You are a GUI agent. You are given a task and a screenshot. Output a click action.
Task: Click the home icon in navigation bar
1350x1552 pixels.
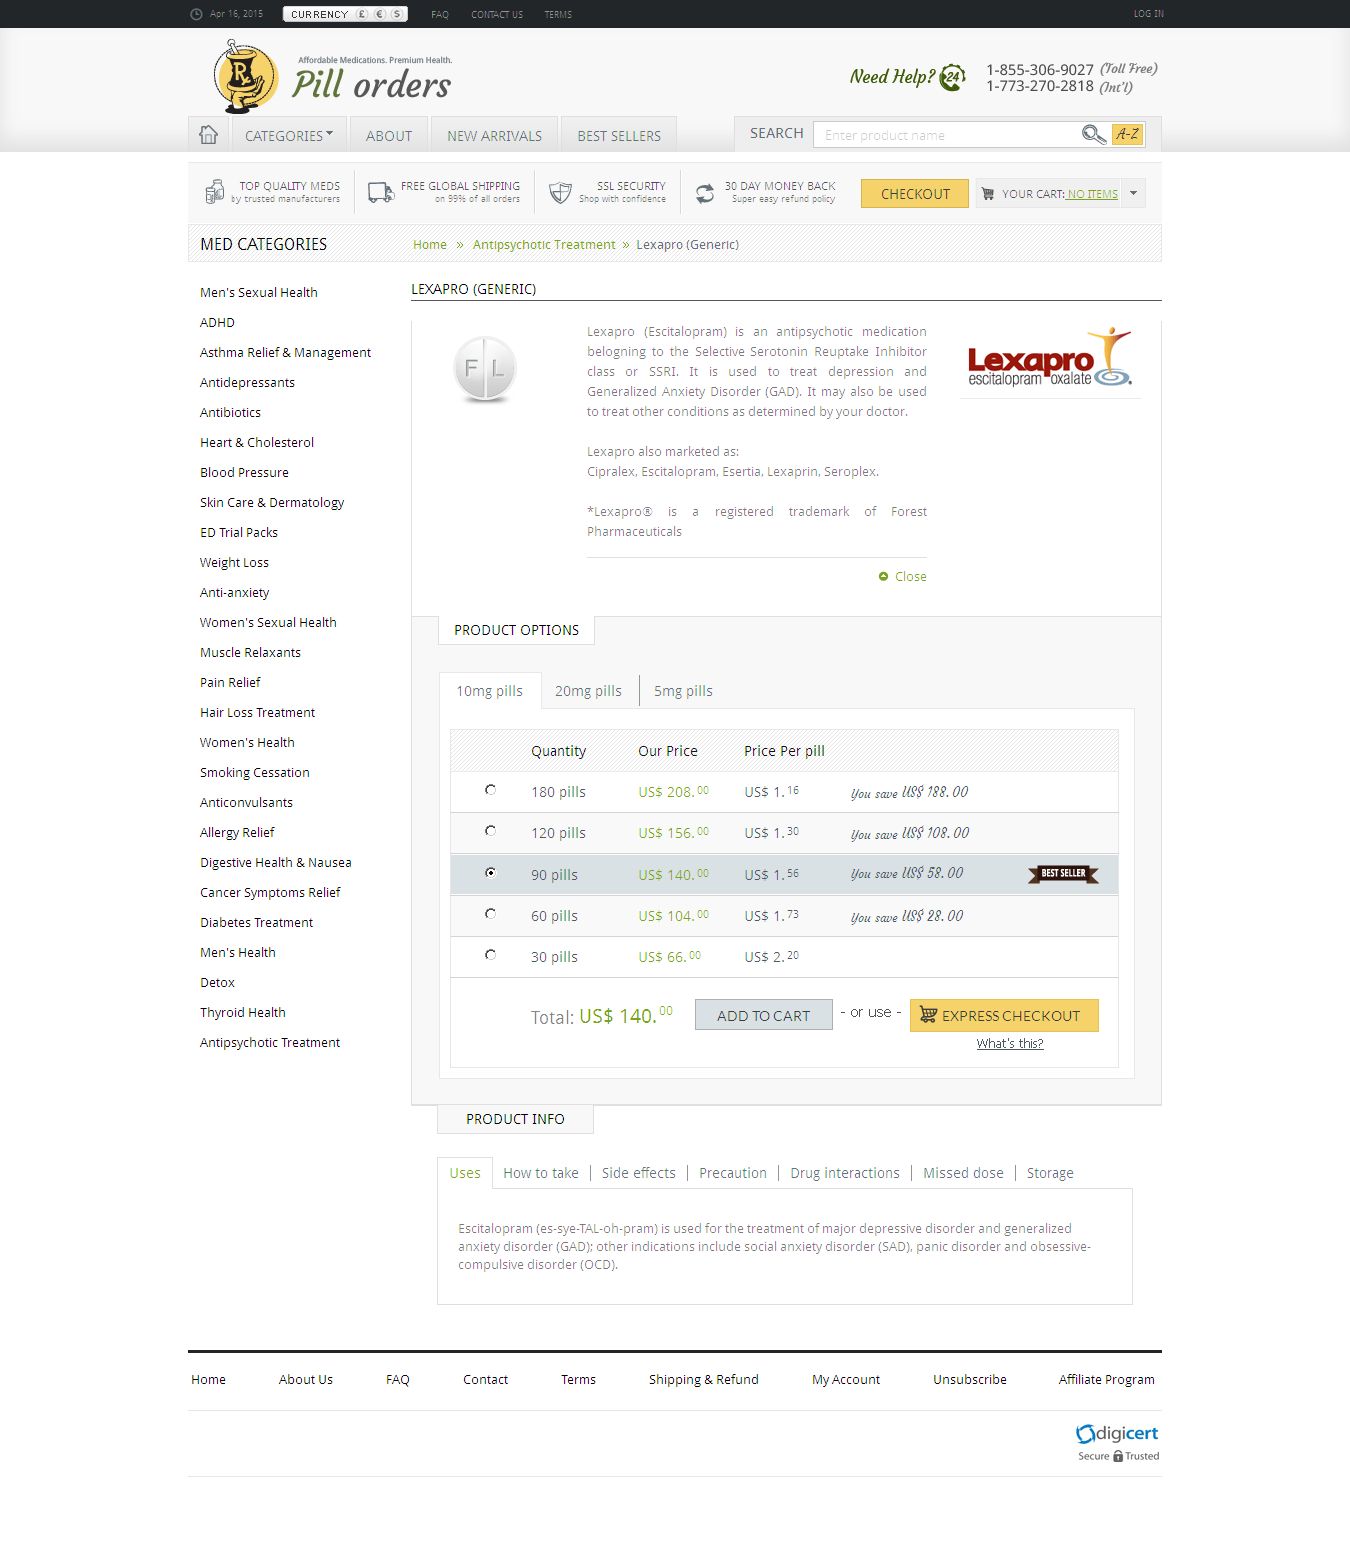(x=208, y=135)
